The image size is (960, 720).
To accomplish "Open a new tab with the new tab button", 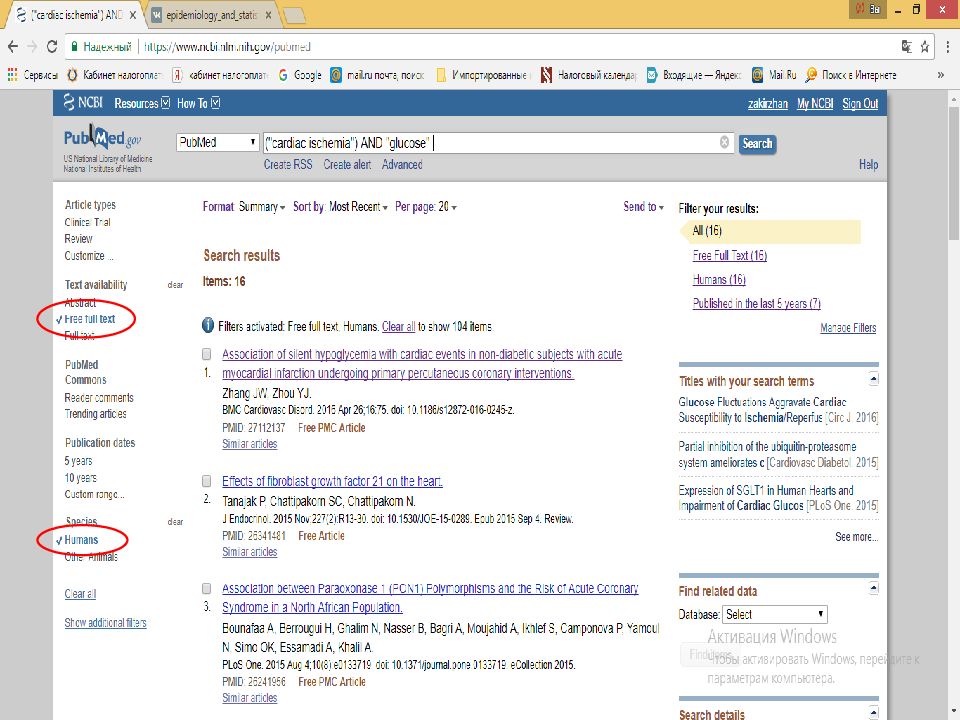I will (x=294, y=16).
